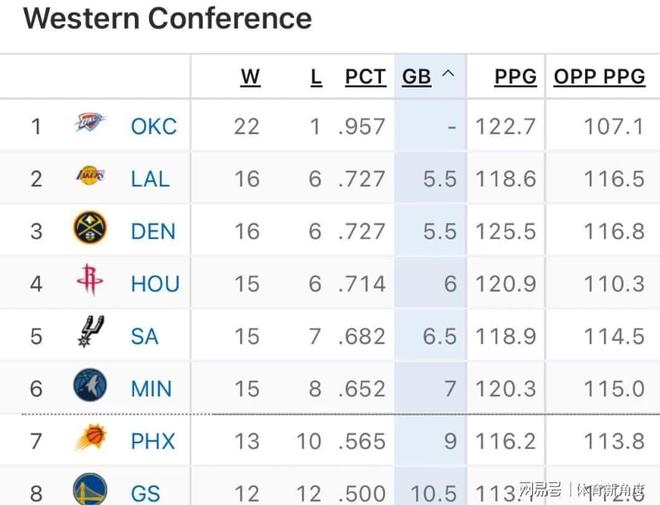Click the San Antonio Spurs logo
Image resolution: width=660 pixels, height=505 pixels.
point(90,333)
